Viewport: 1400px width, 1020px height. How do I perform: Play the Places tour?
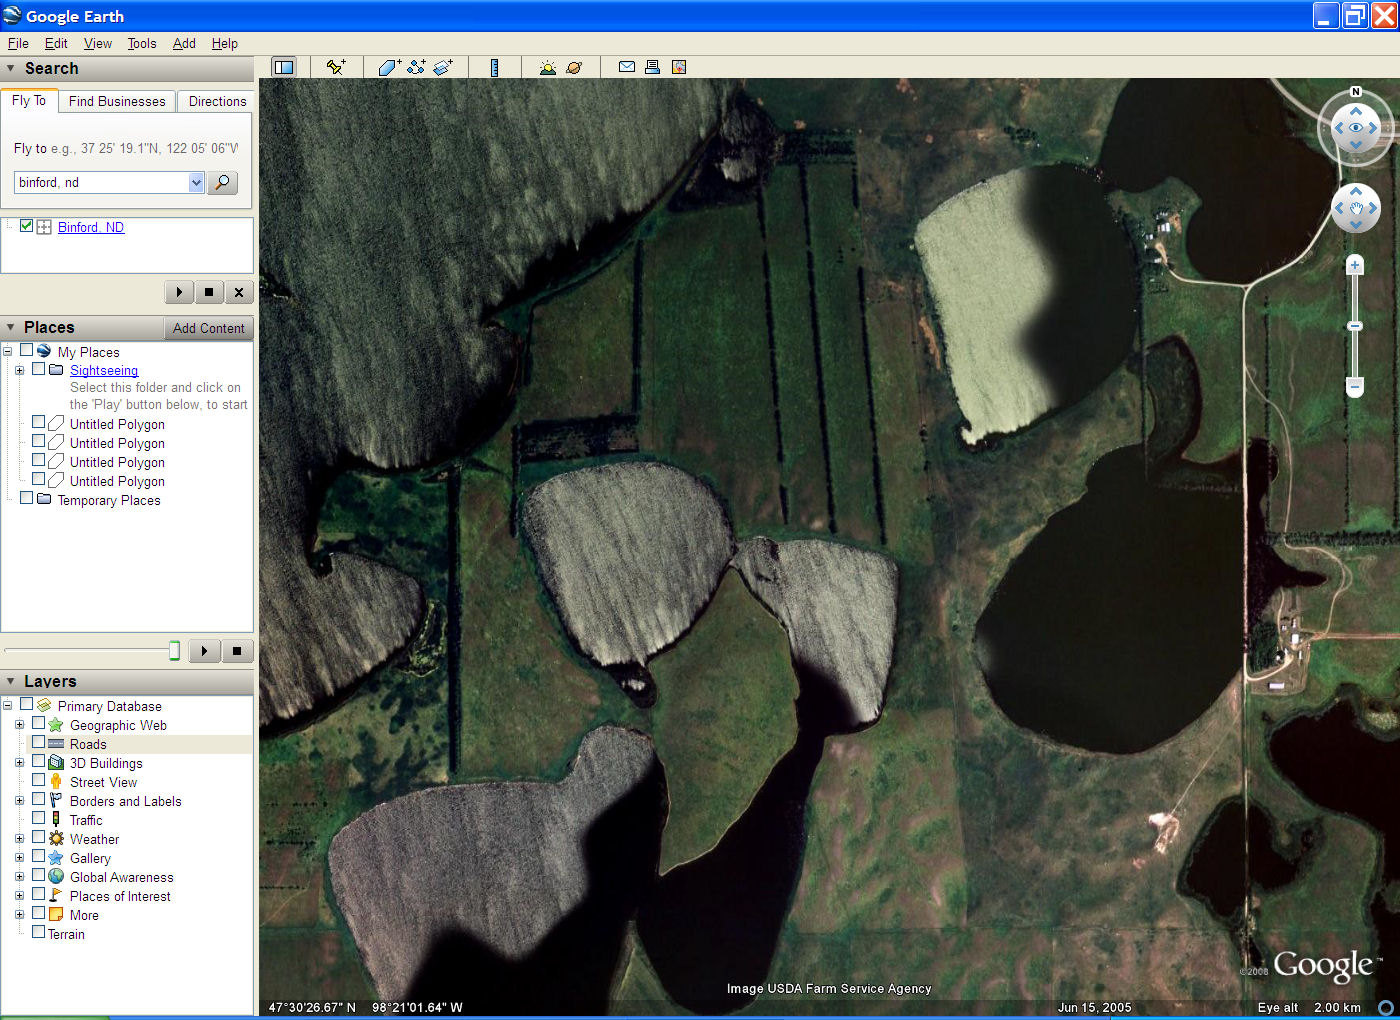[204, 651]
